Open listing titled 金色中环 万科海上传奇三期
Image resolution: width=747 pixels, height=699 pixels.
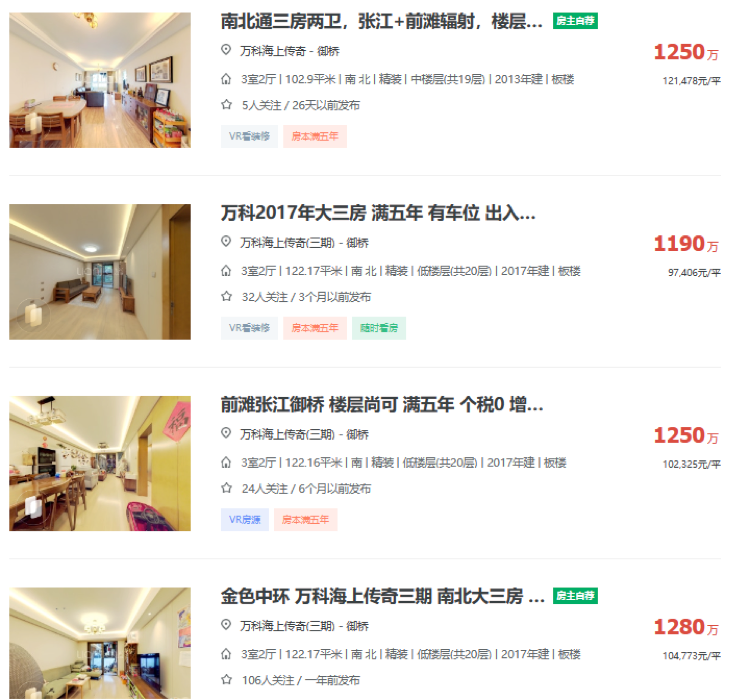(383, 596)
